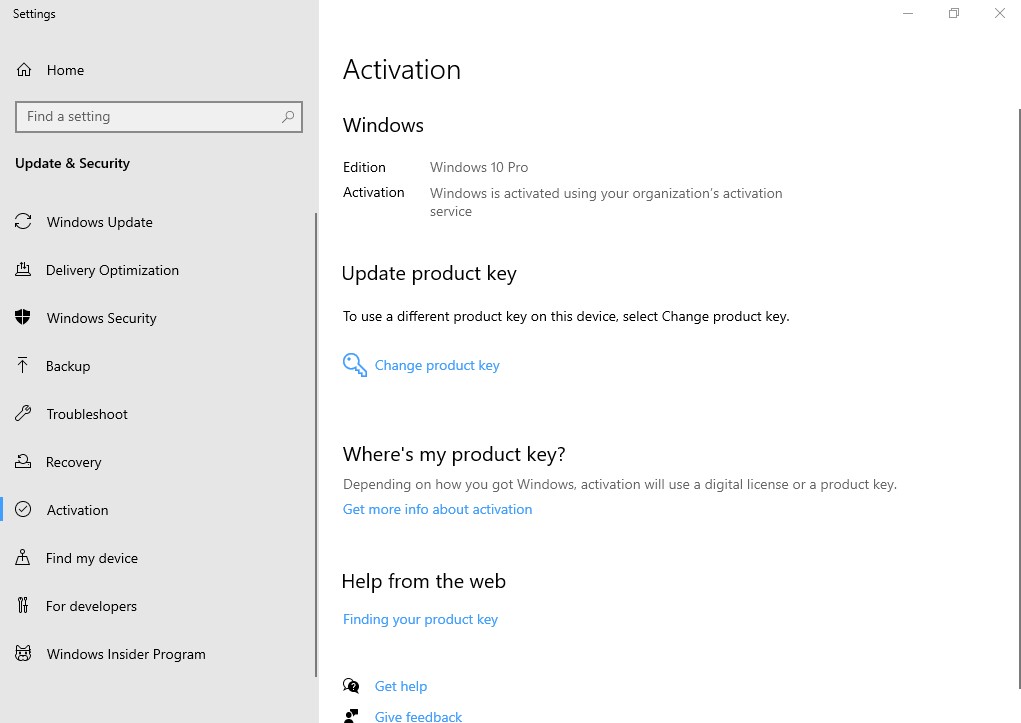Click the key icon beside Change product key
1021x723 pixels.
355,365
